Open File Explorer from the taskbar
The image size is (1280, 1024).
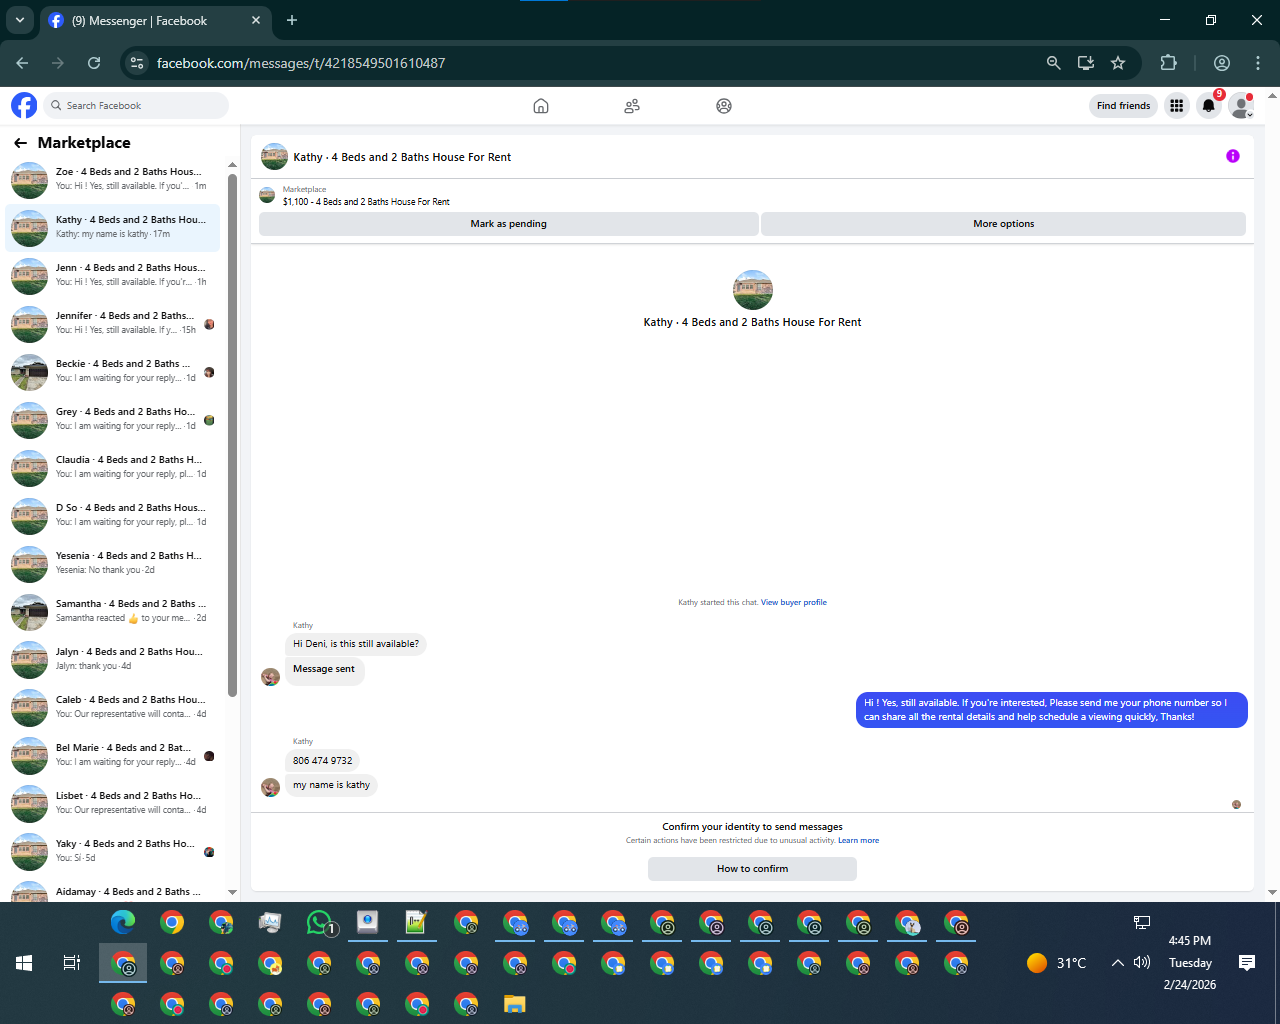(x=514, y=1004)
